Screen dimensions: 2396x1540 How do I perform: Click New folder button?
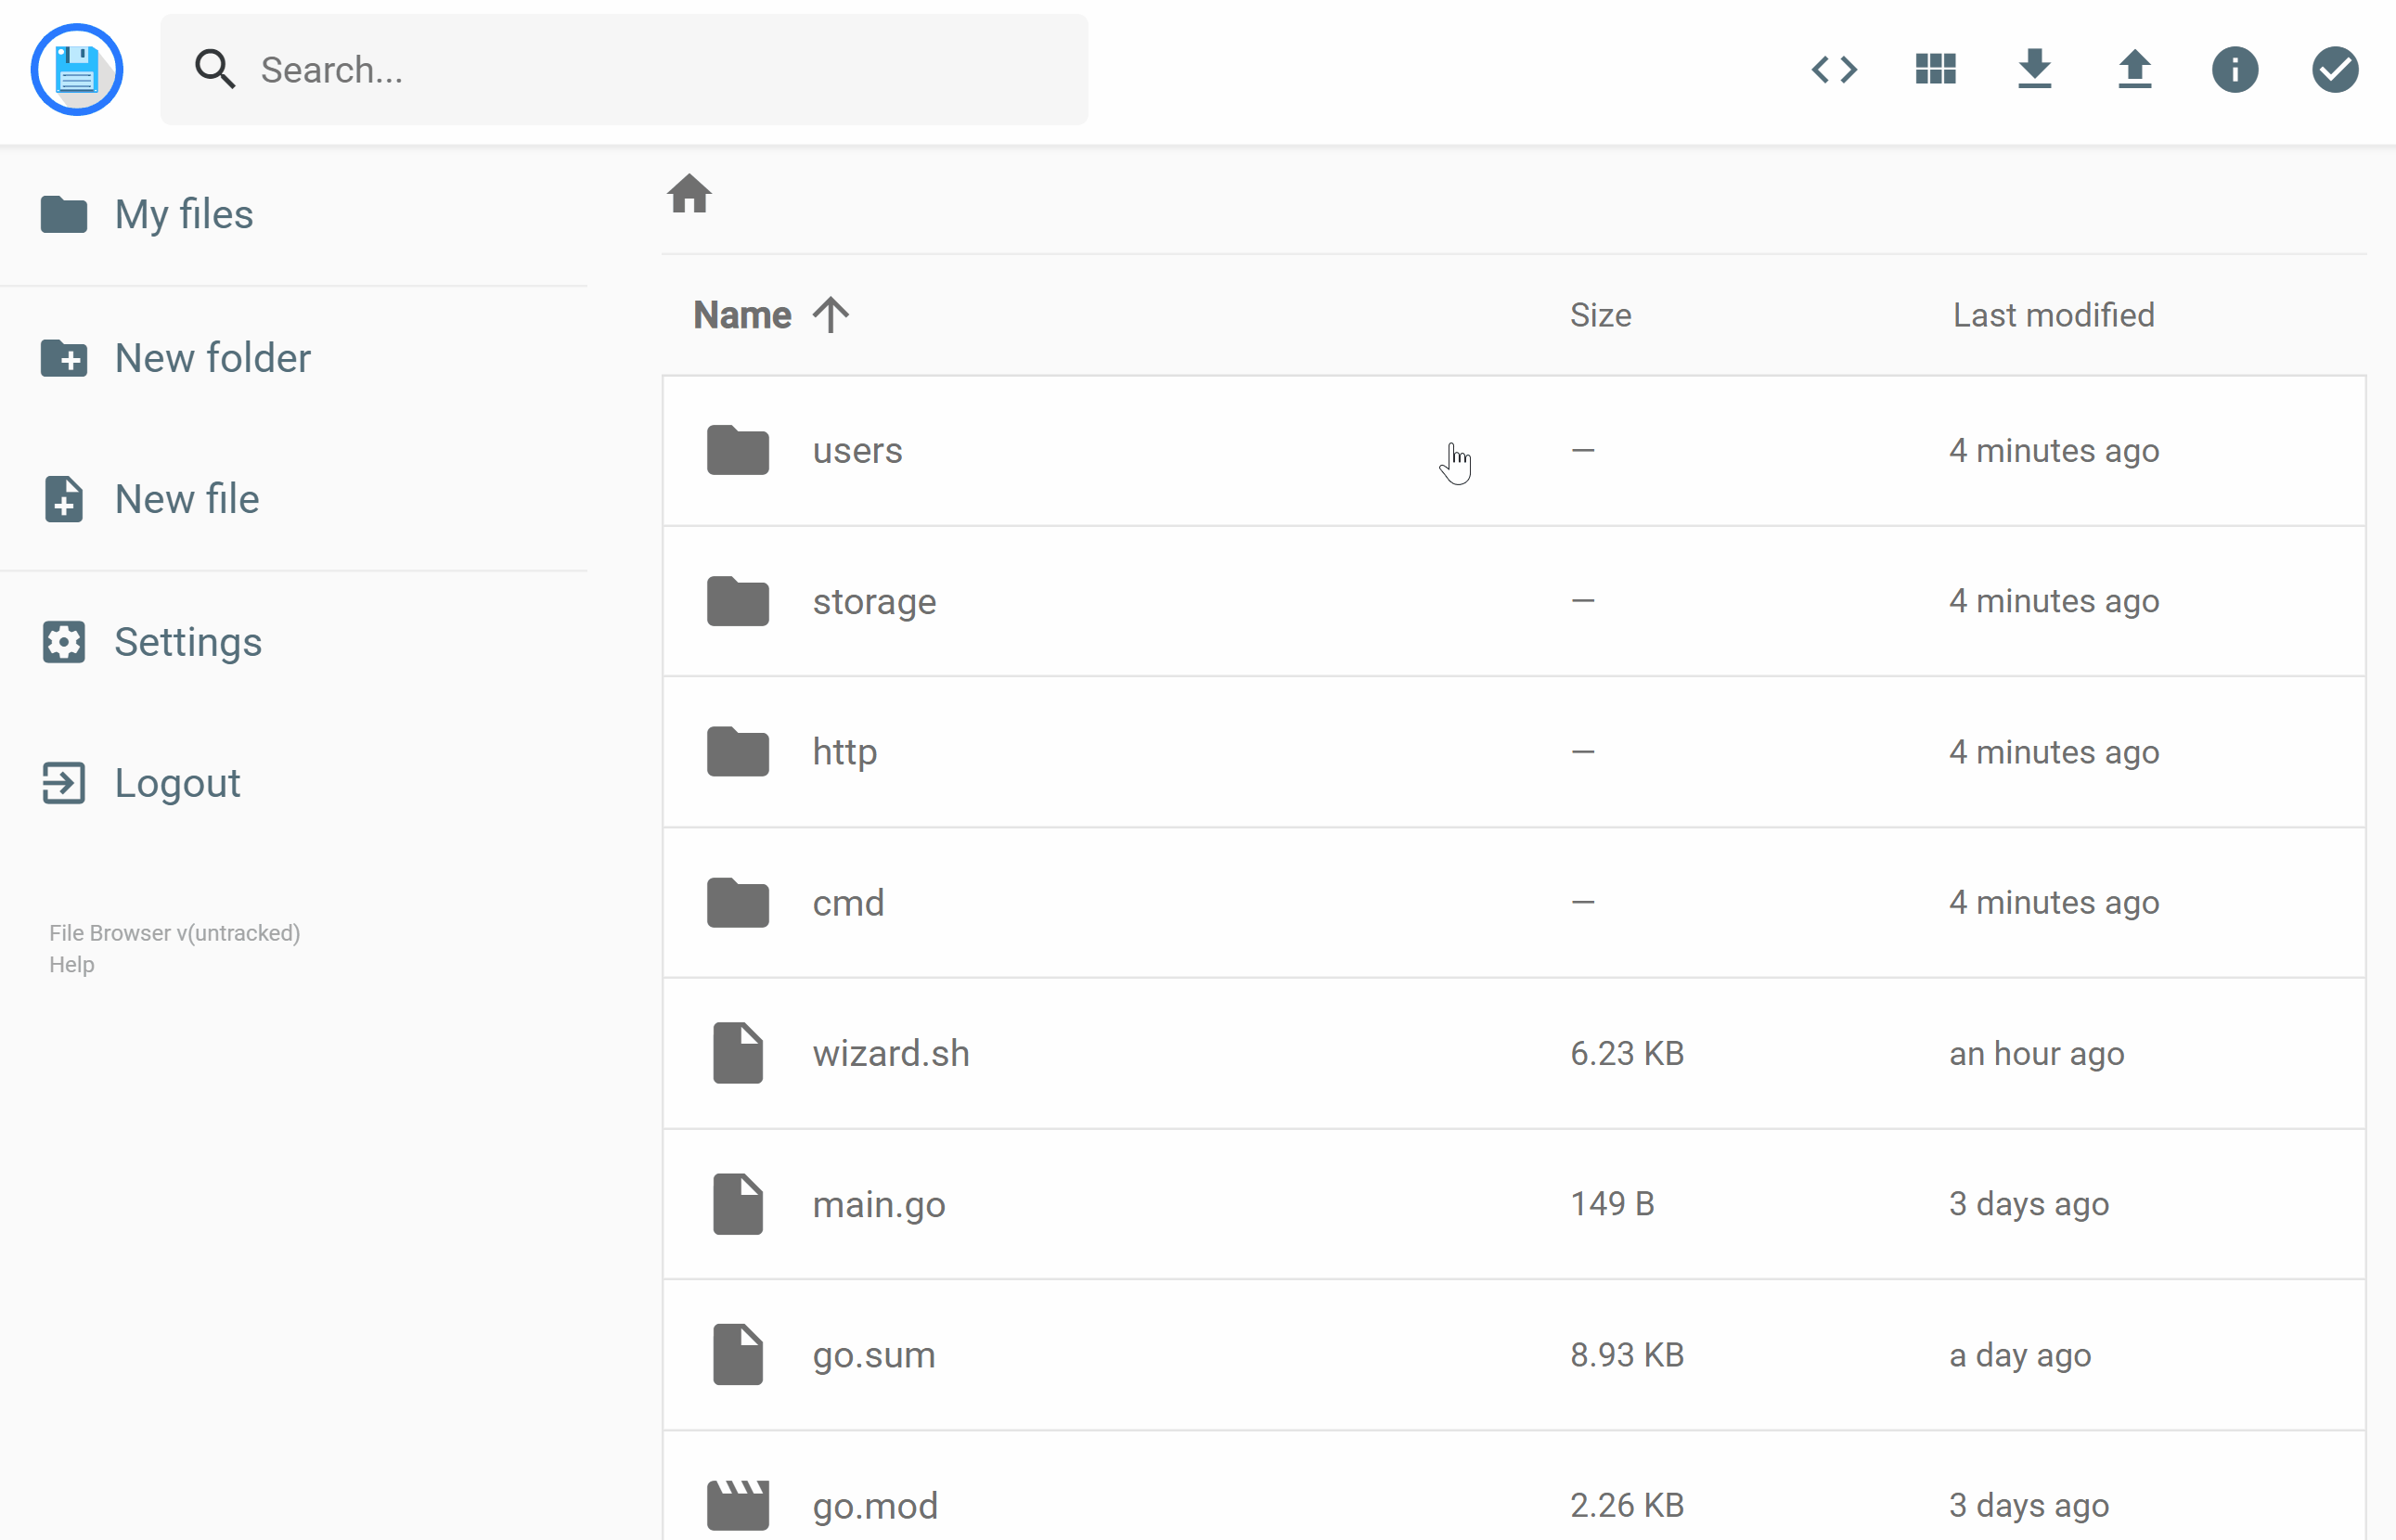point(212,356)
